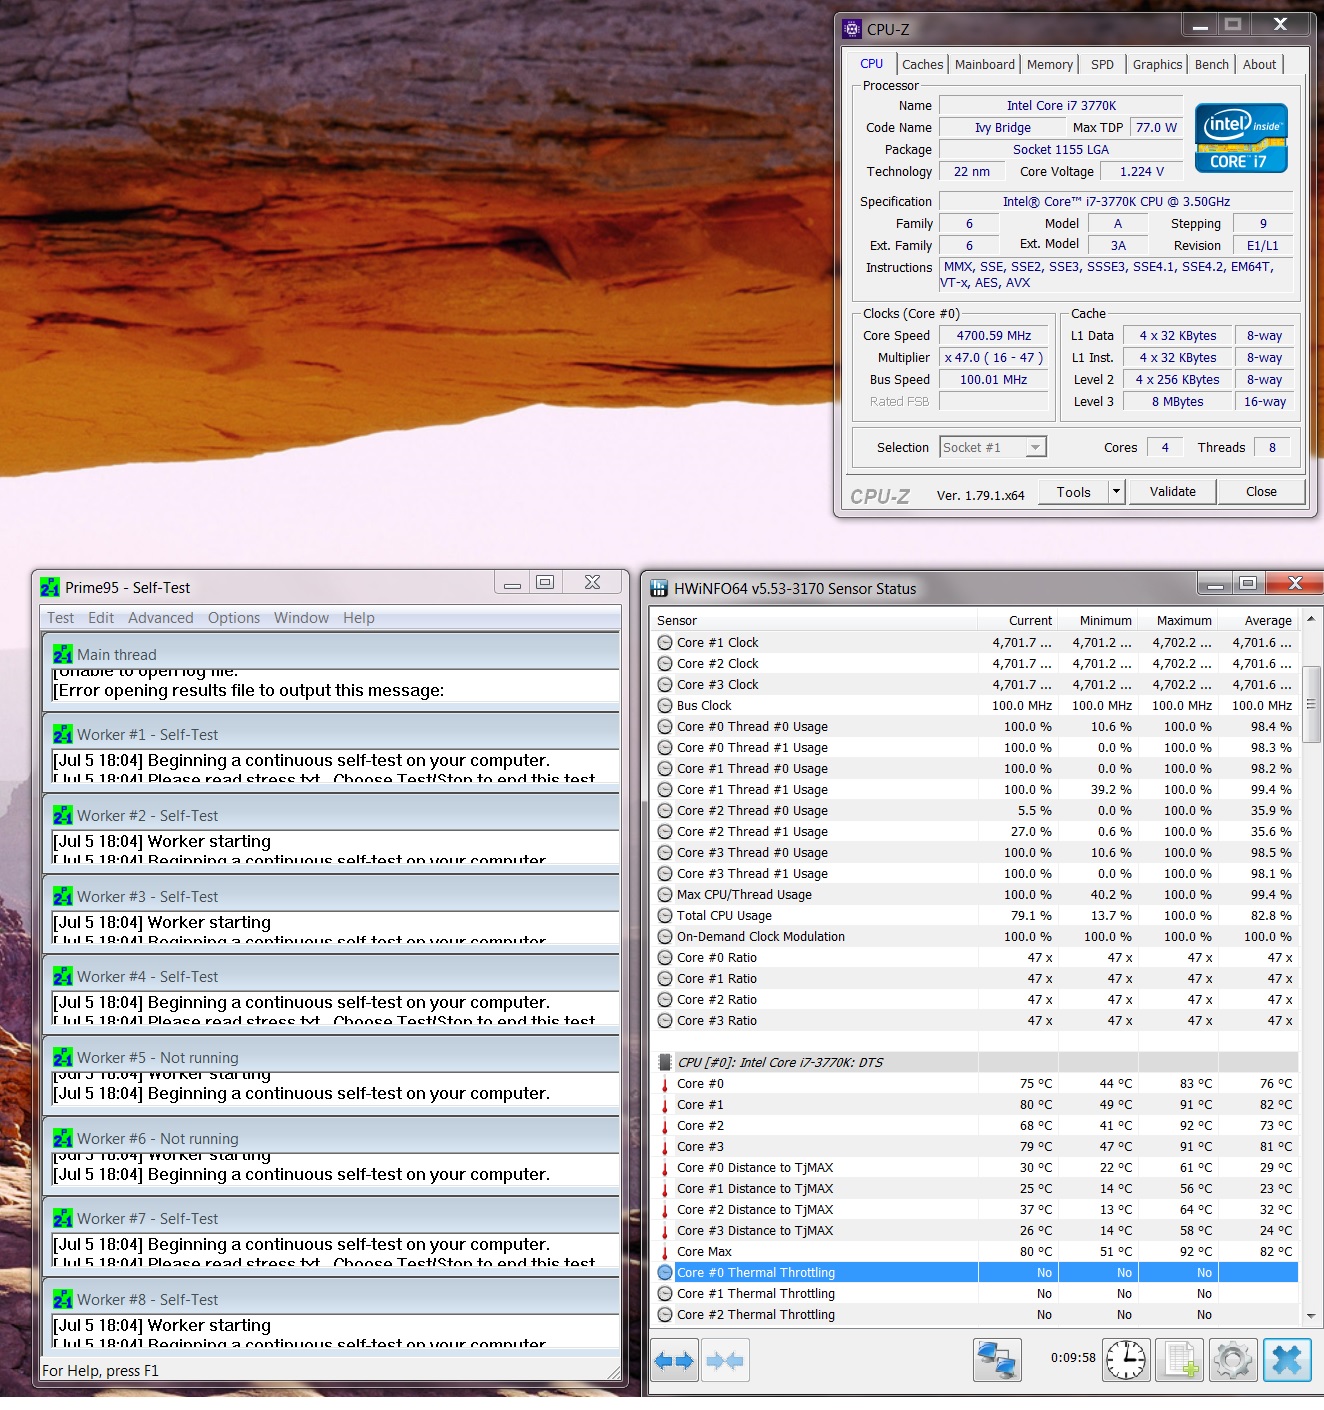Click the Worker #4 Self-Test window icon
The width and height of the screenshot is (1324, 1410).
pyautogui.click(x=63, y=976)
